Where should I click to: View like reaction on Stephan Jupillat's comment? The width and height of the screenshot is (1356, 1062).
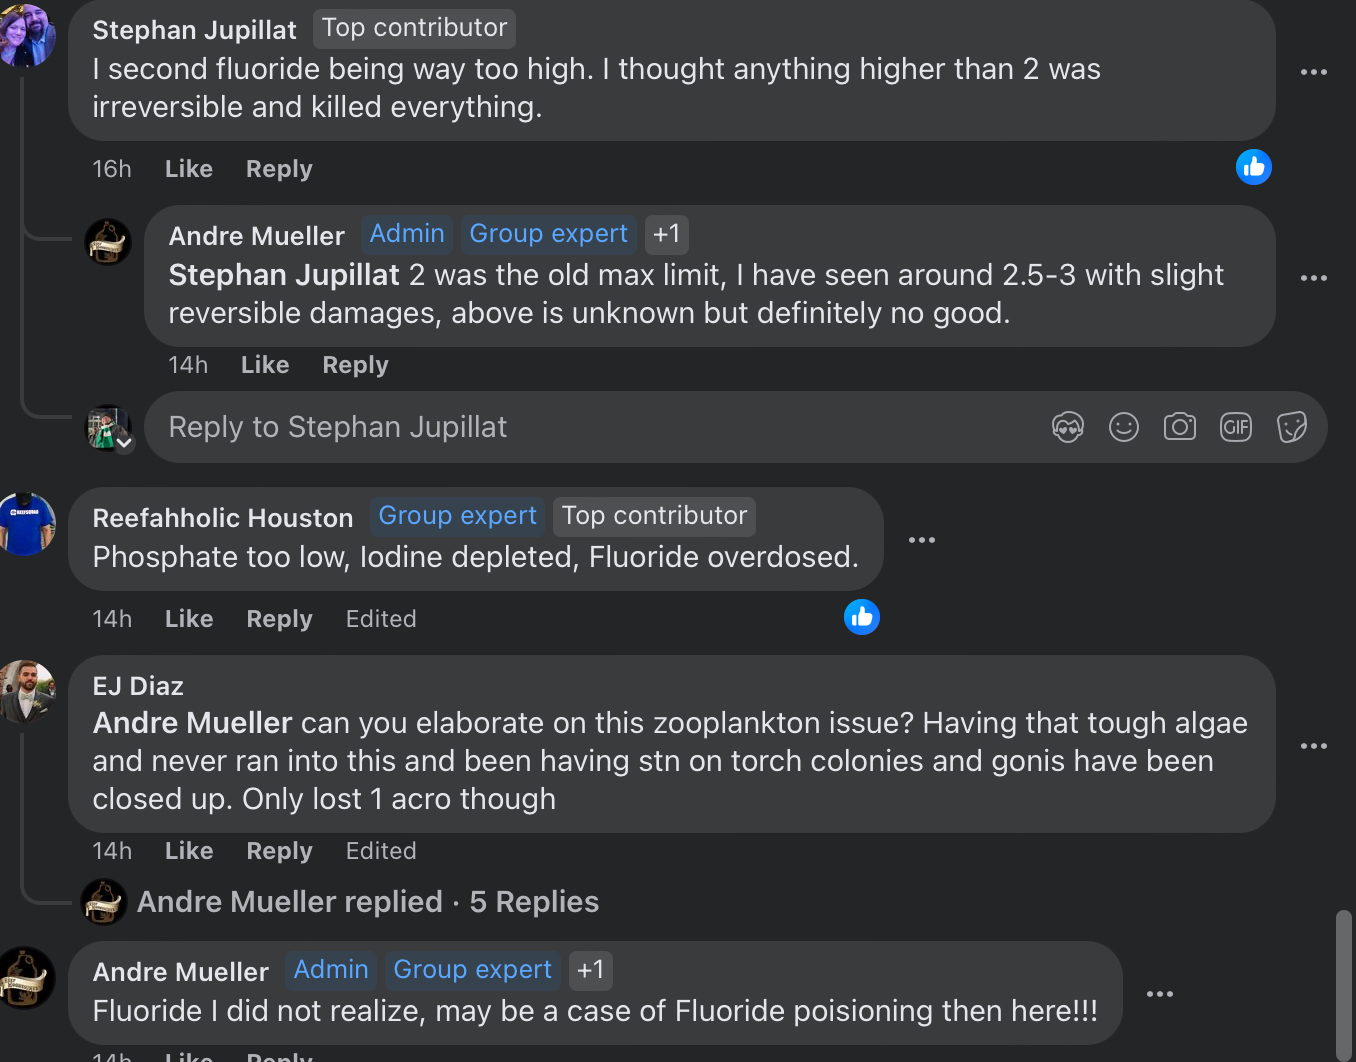point(1253,167)
